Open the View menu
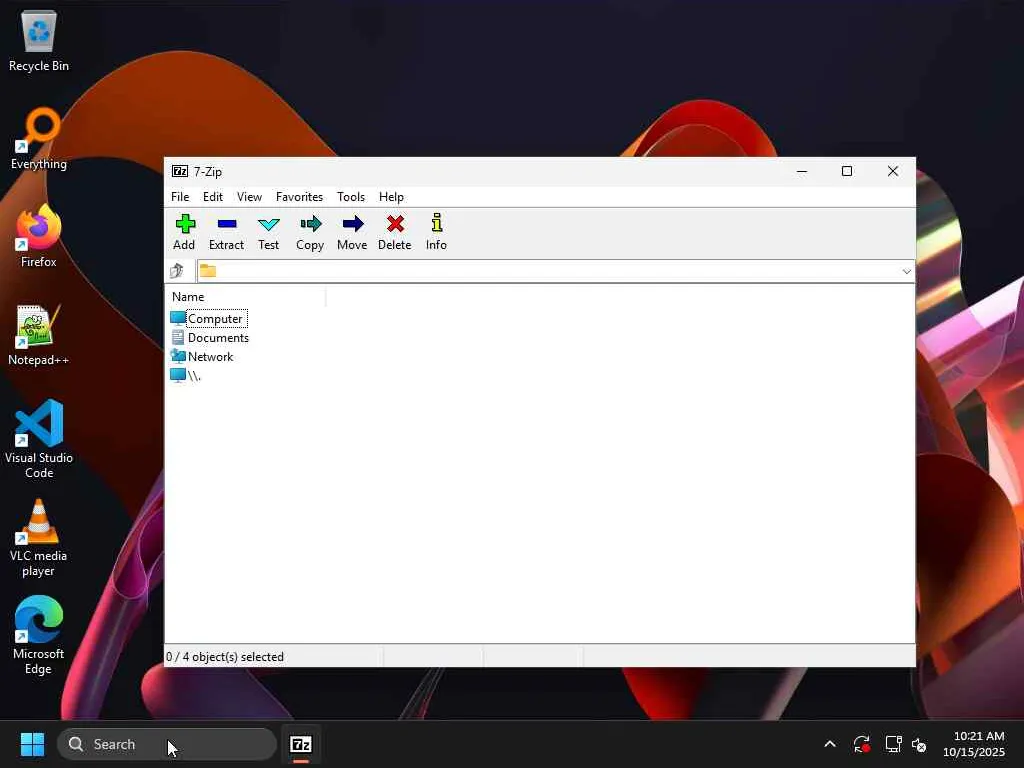This screenshot has height=768, width=1024. point(249,197)
